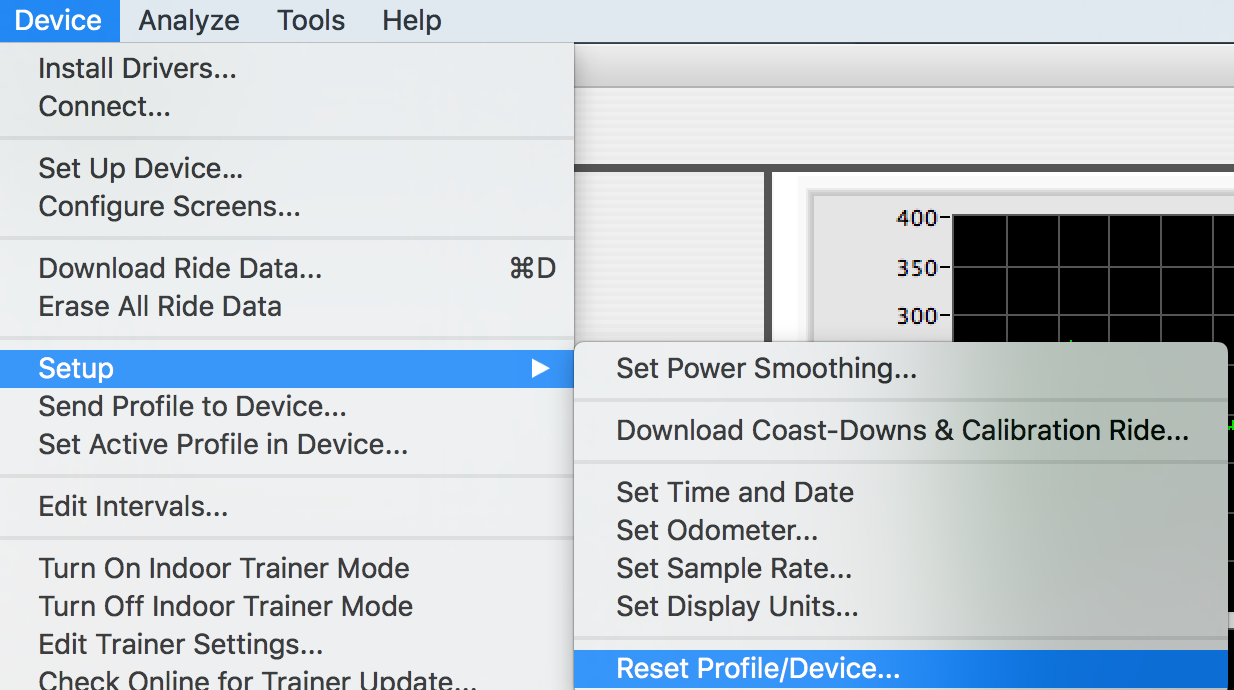The image size is (1234, 690).
Task: Open Edit Intervals dialog
Action: [x=133, y=506]
